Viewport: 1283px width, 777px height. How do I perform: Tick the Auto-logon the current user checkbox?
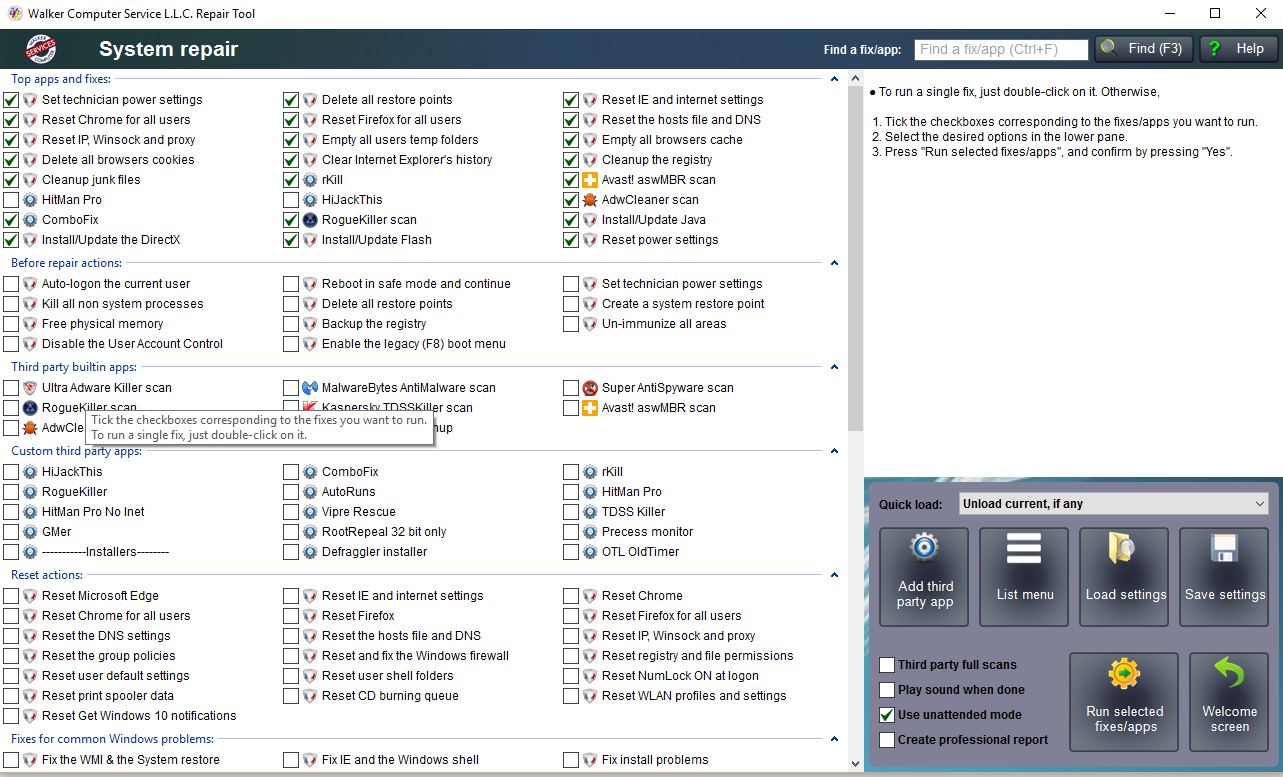coord(11,284)
